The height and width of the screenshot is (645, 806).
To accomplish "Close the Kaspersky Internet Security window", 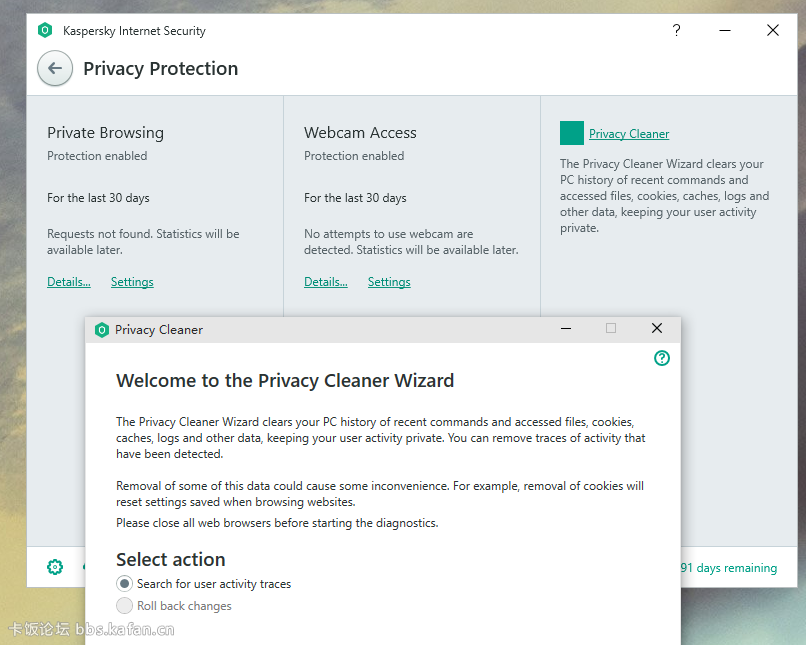I will tap(773, 30).
